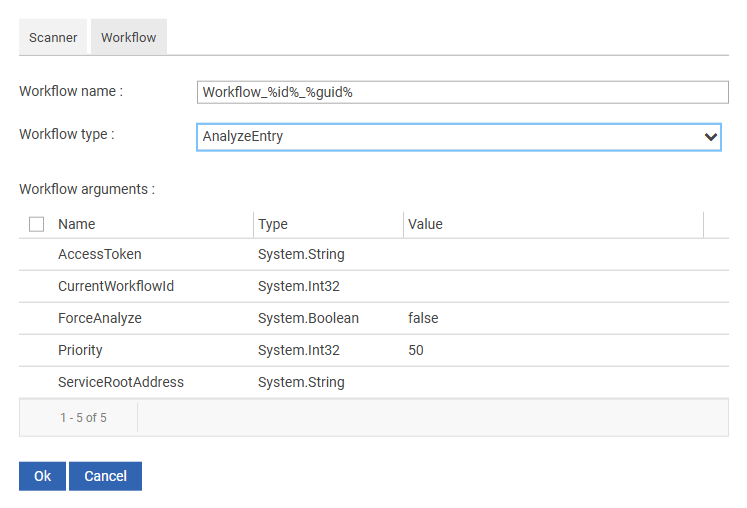Viewport: 747px width, 508px height.
Task: Sort by the Name column header
Action: point(77,224)
